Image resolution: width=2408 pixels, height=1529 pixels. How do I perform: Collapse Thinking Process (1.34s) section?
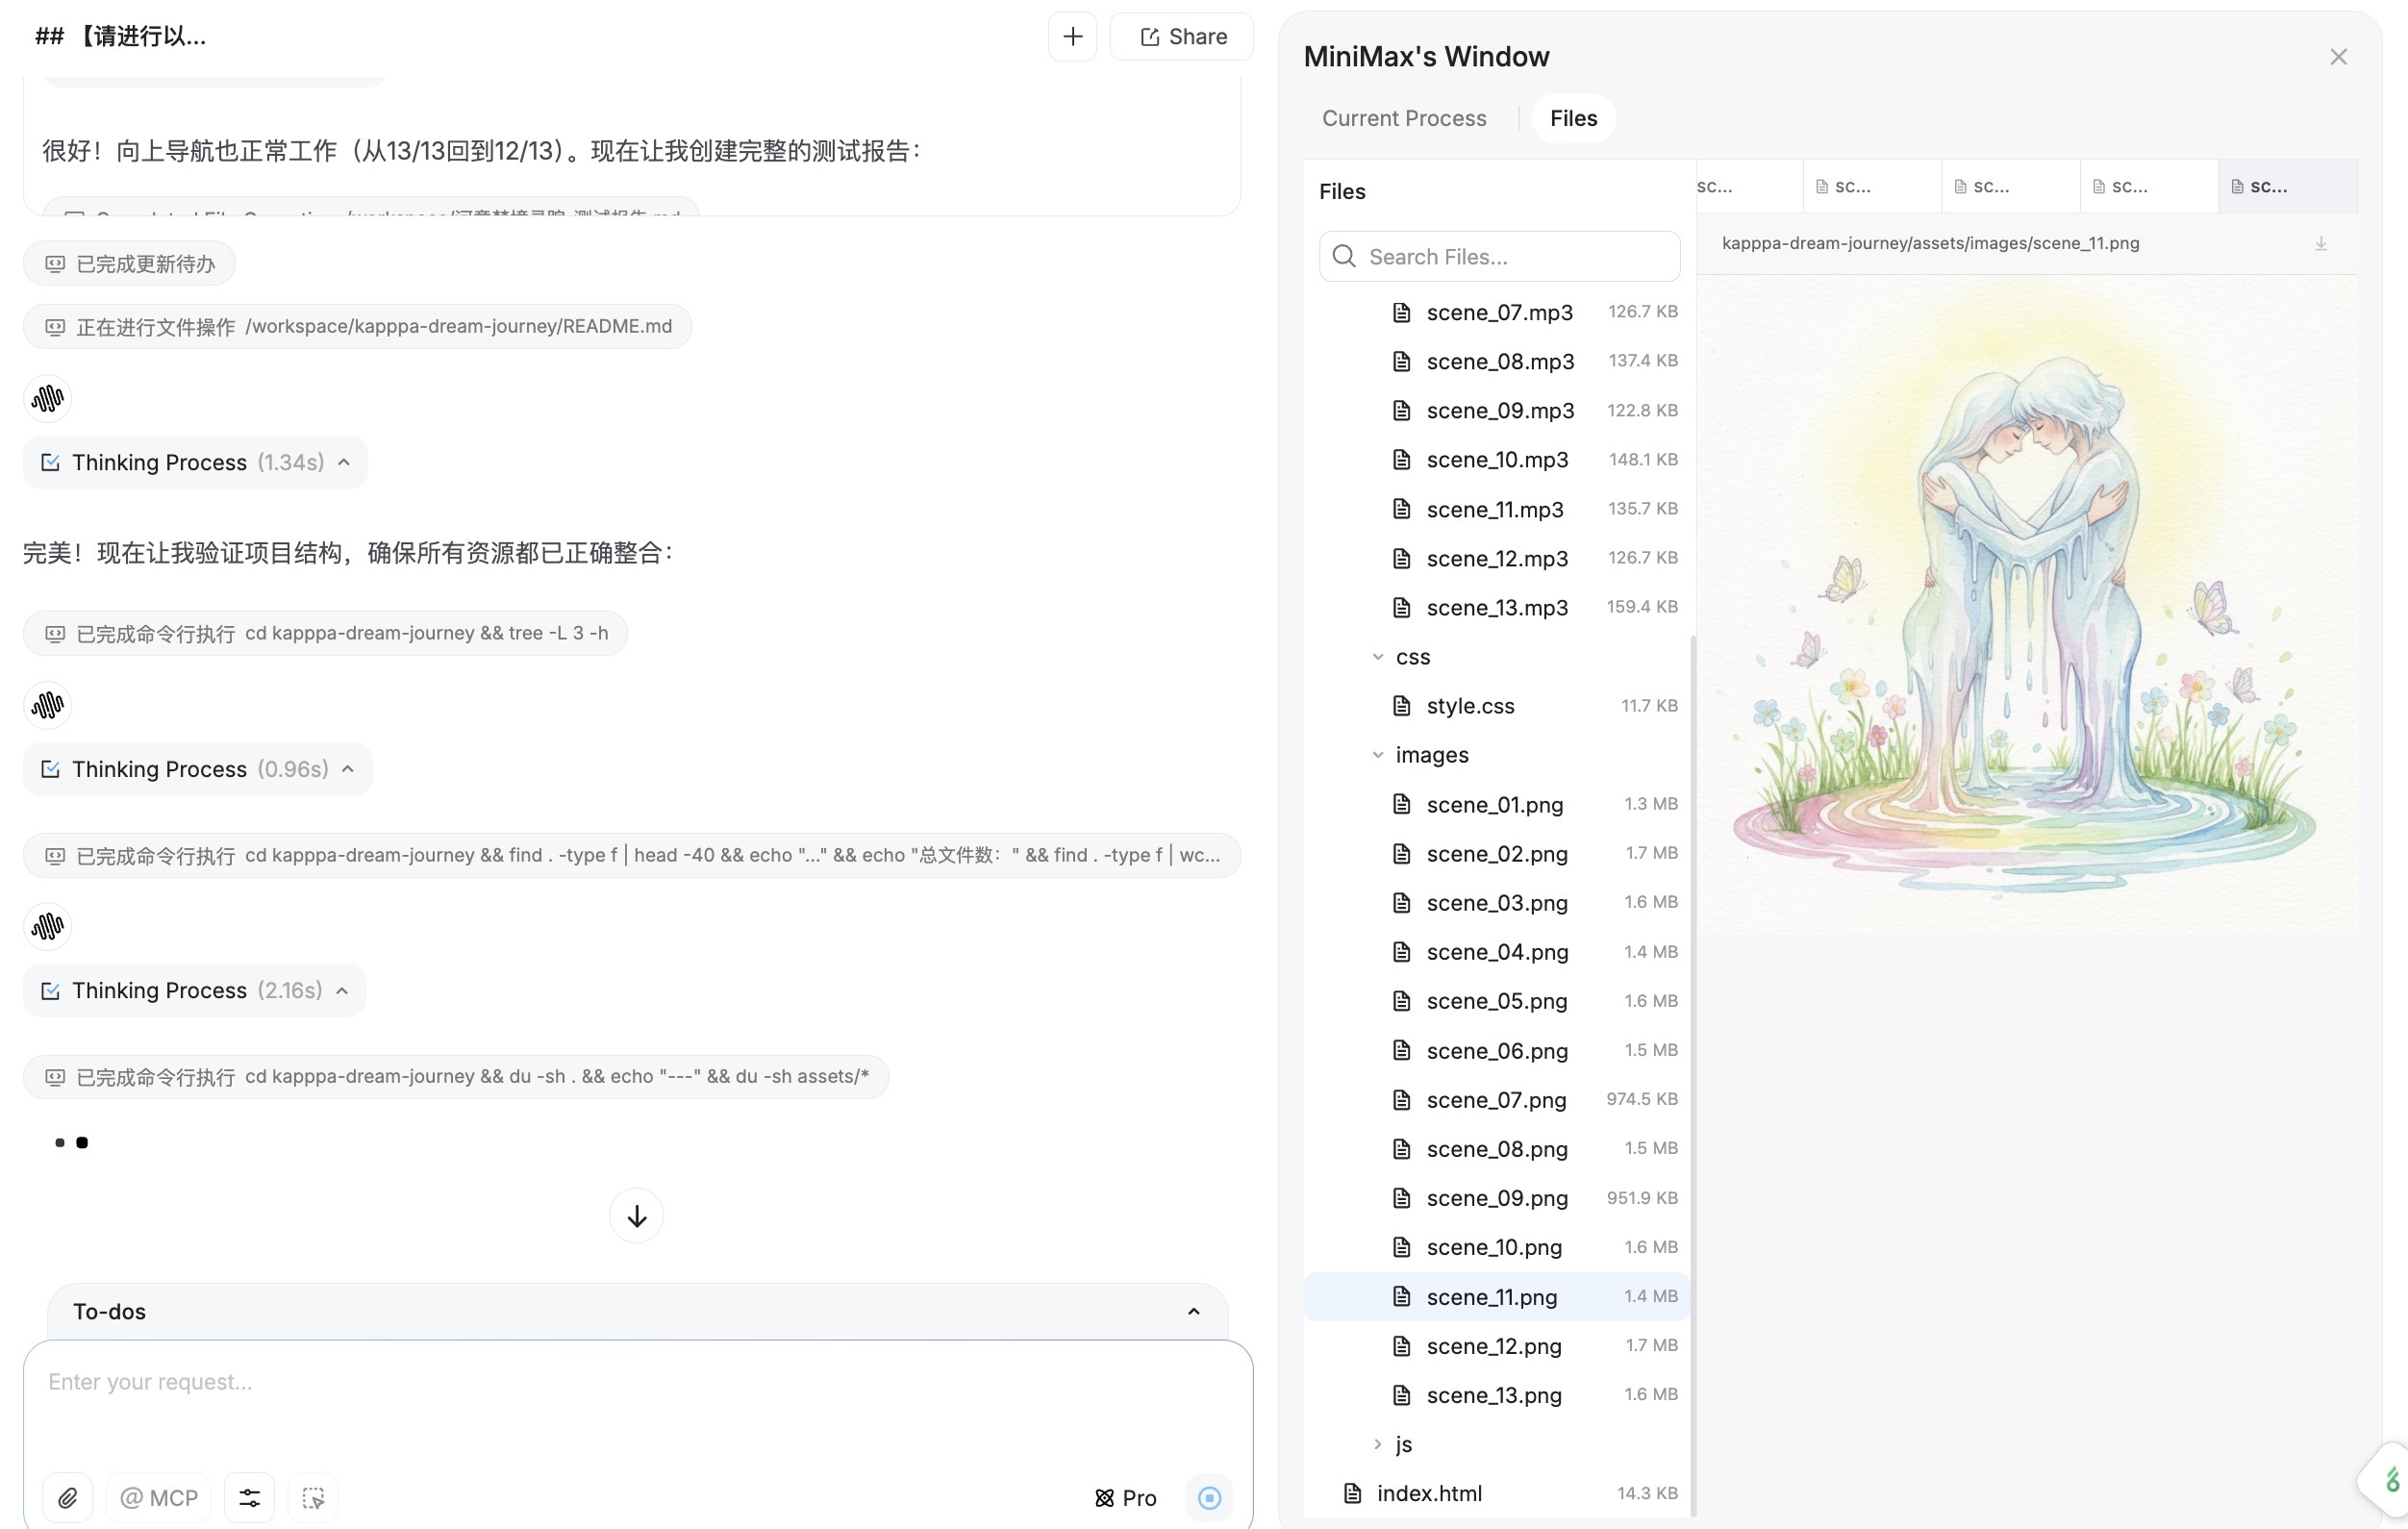click(x=344, y=462)
